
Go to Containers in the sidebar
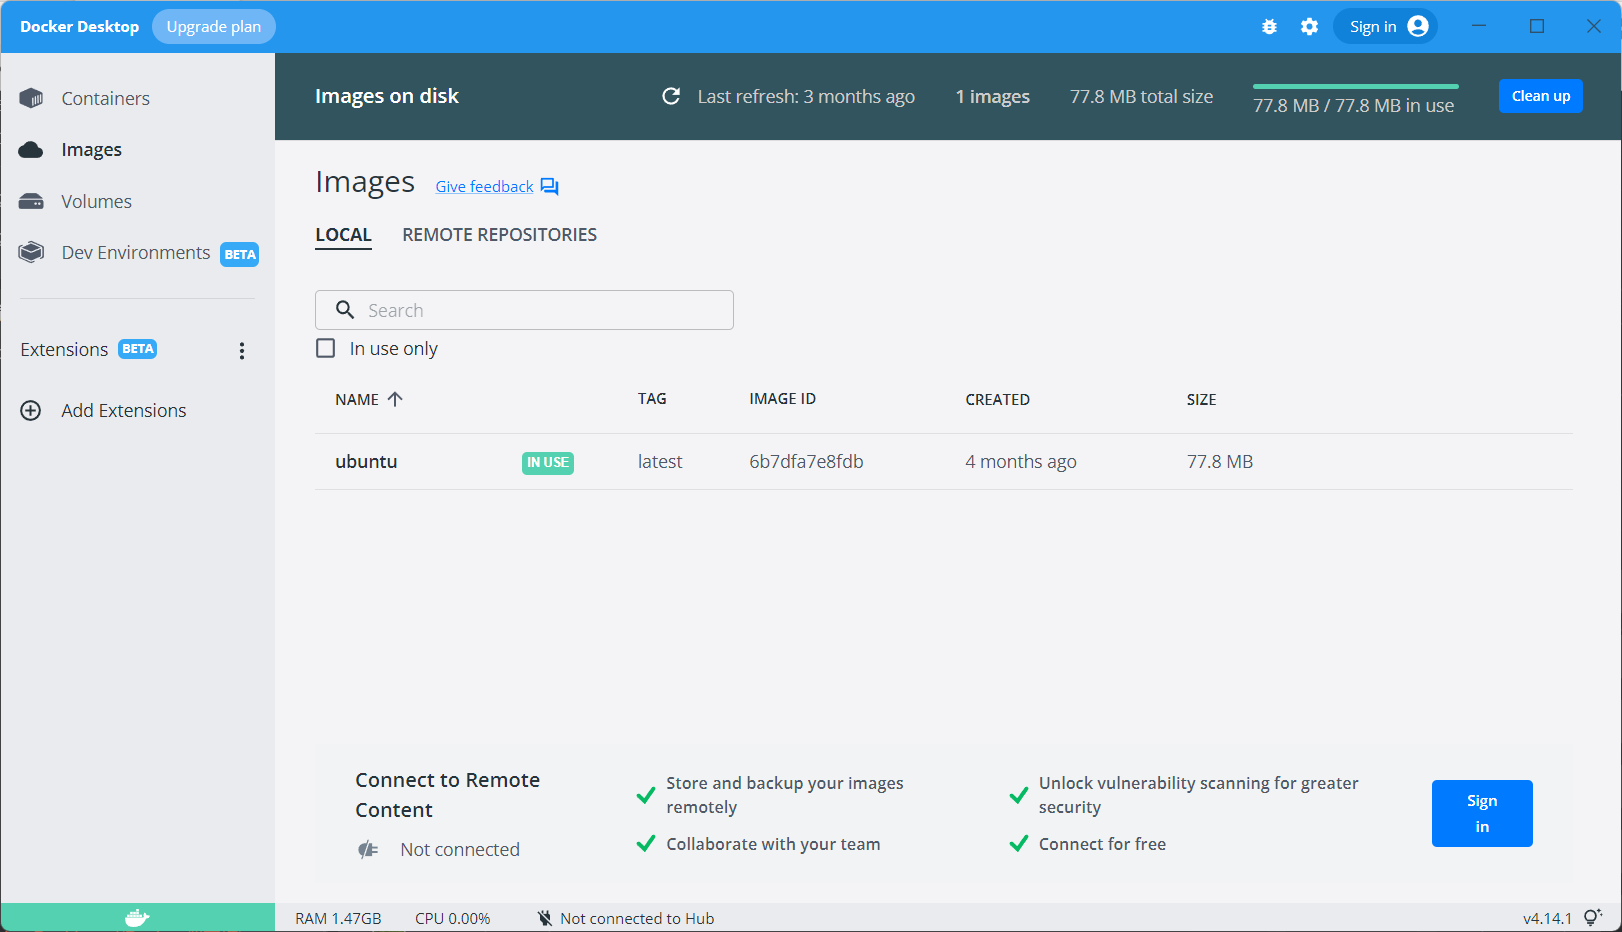[x=105, y=98]
